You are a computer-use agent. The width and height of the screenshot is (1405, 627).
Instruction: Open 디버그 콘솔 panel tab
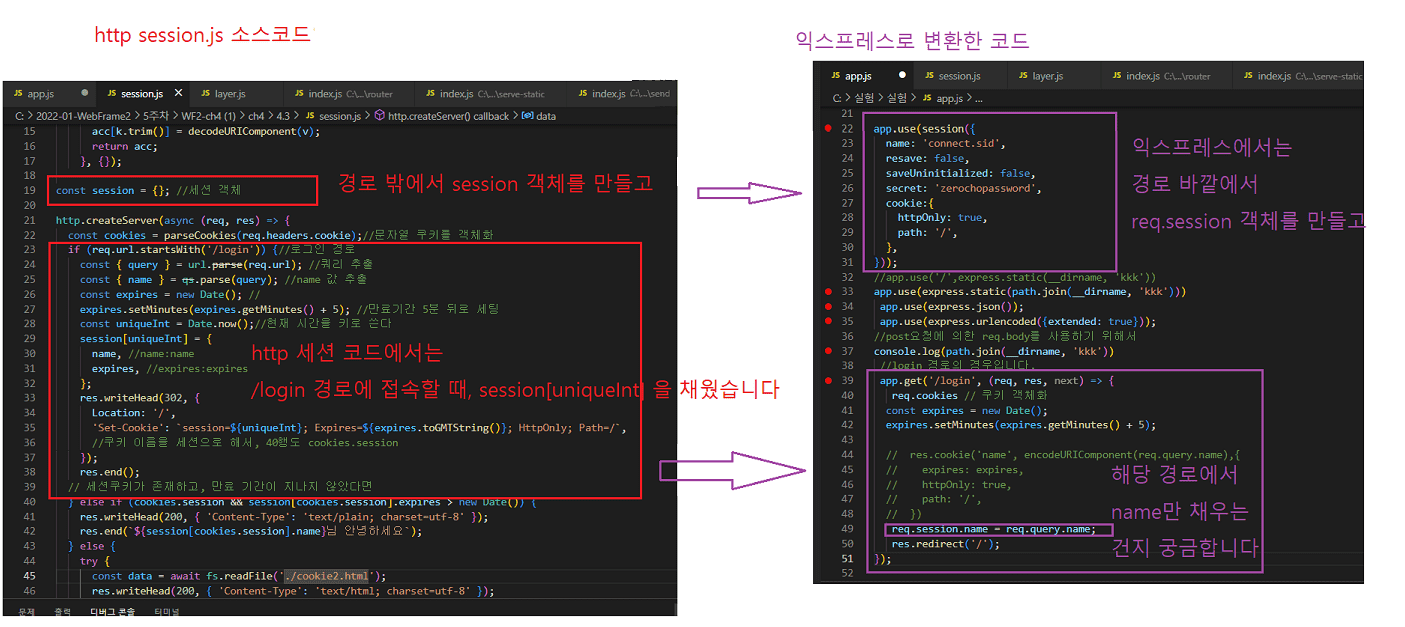(113, 611)
